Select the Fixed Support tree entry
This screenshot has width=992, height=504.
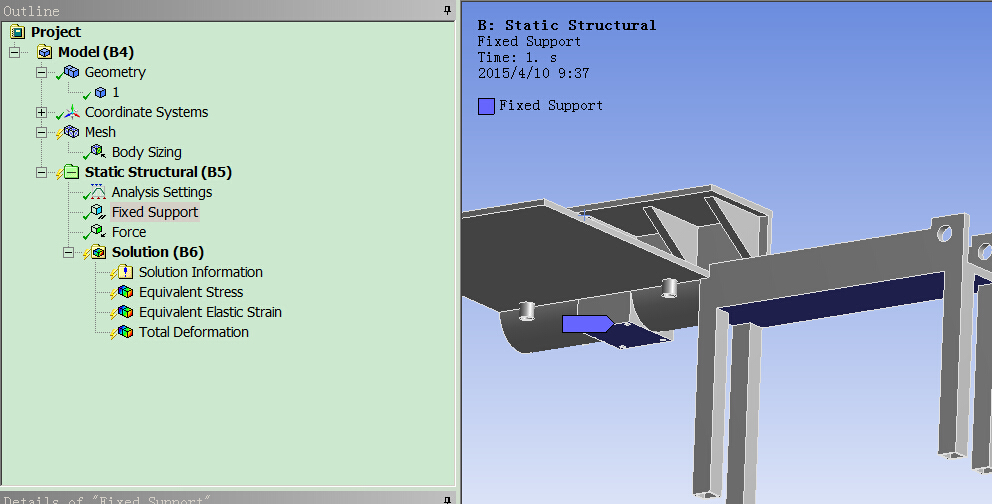tap(154, 212)
